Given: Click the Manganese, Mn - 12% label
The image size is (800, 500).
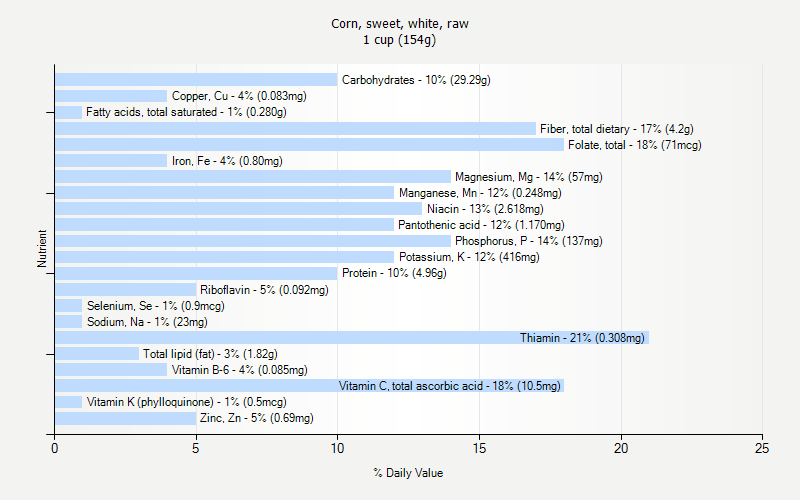Looking at the screenshot, I should pyautogui.click(x=480, y=193).
